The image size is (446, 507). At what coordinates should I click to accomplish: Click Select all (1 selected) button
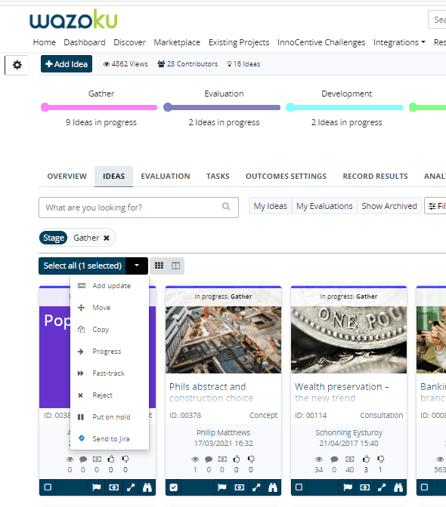click(x=82, y=266)
